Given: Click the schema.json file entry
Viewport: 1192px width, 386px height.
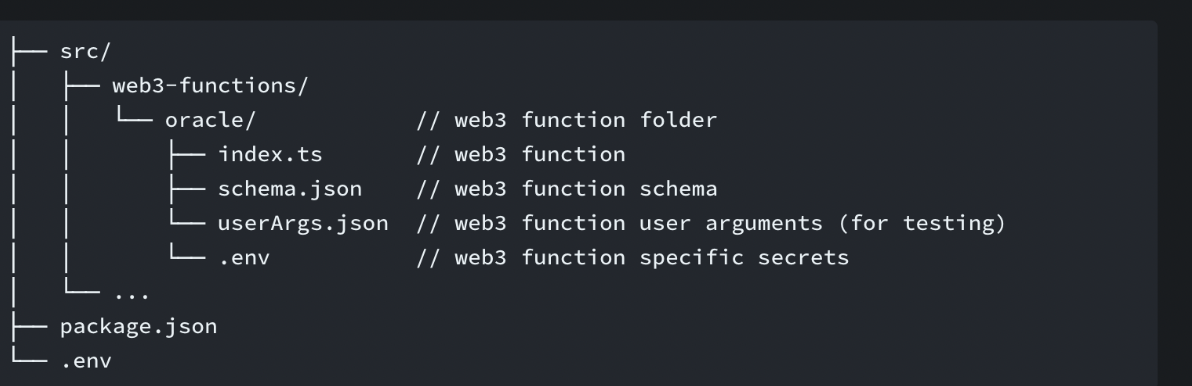Looking at the screenshot, I should pyautogui.click(x=290, y=188).
